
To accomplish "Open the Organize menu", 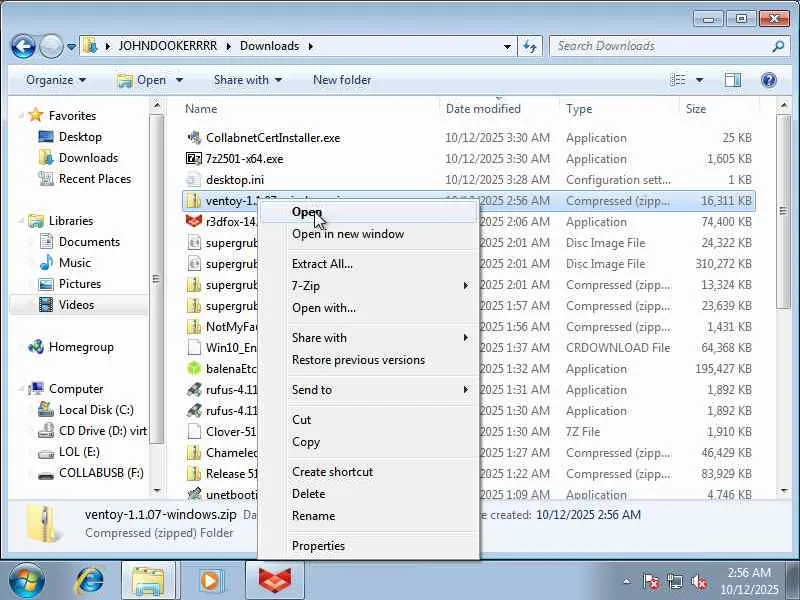I will (x=56, y=80).
